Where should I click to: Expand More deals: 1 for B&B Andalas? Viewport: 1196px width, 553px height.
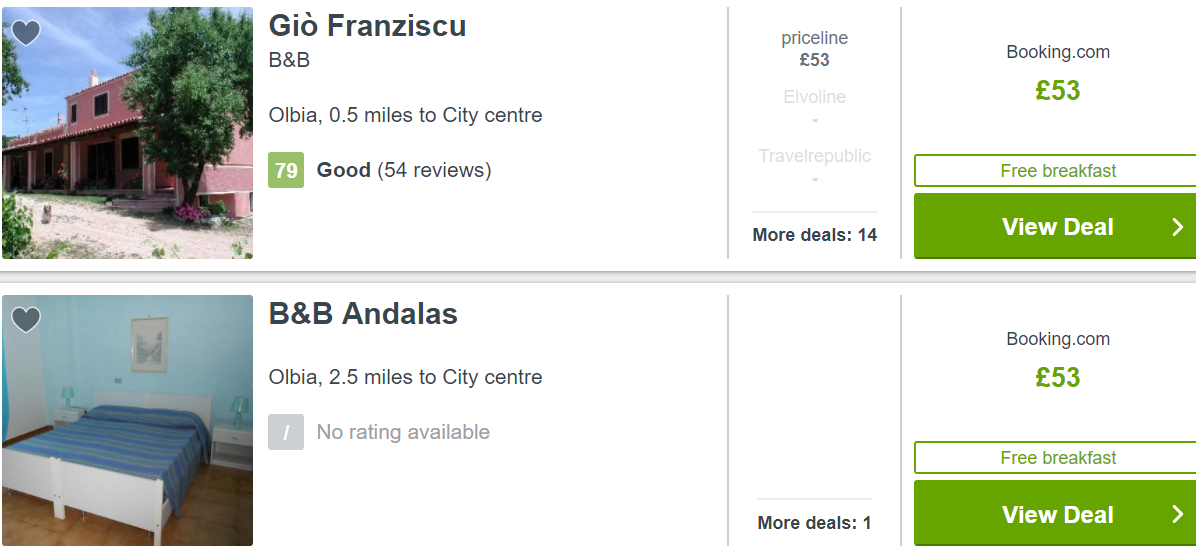tap(815, 522)
